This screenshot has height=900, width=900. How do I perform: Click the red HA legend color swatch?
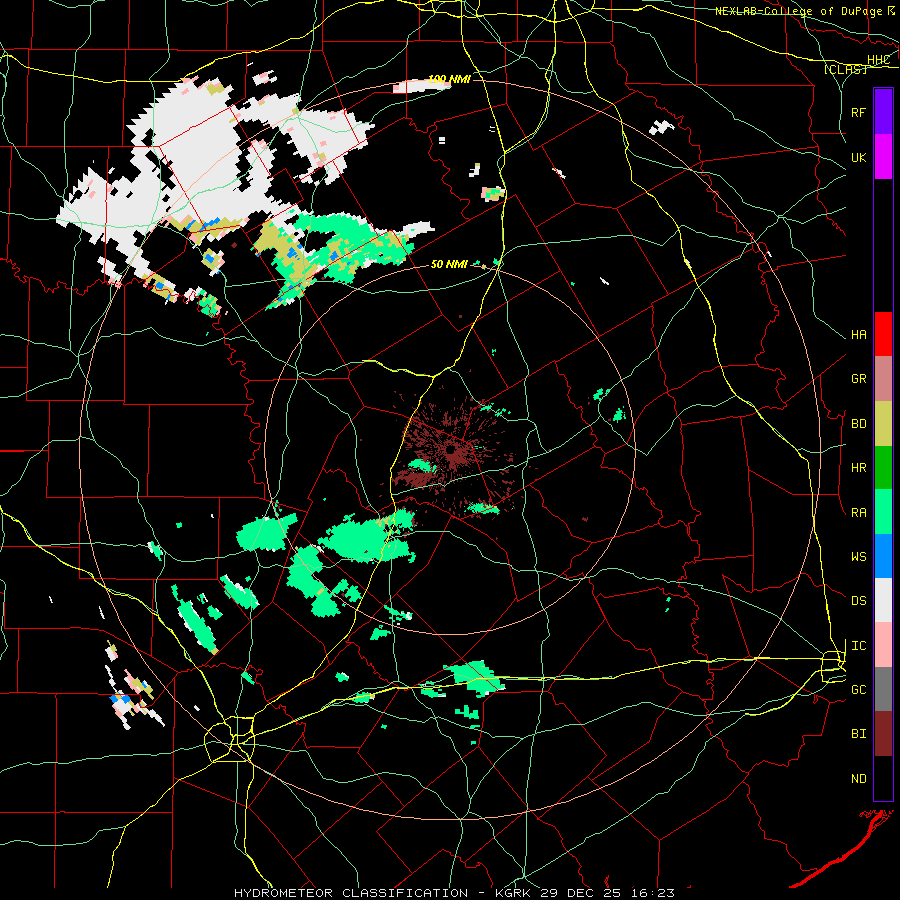click(x=883, y=334)
